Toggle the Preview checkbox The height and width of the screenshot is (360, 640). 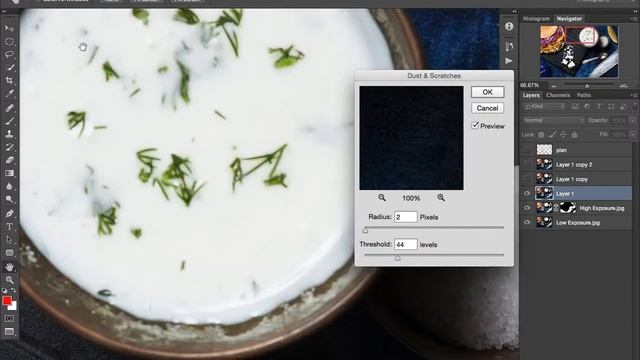(x=475, y=125)
